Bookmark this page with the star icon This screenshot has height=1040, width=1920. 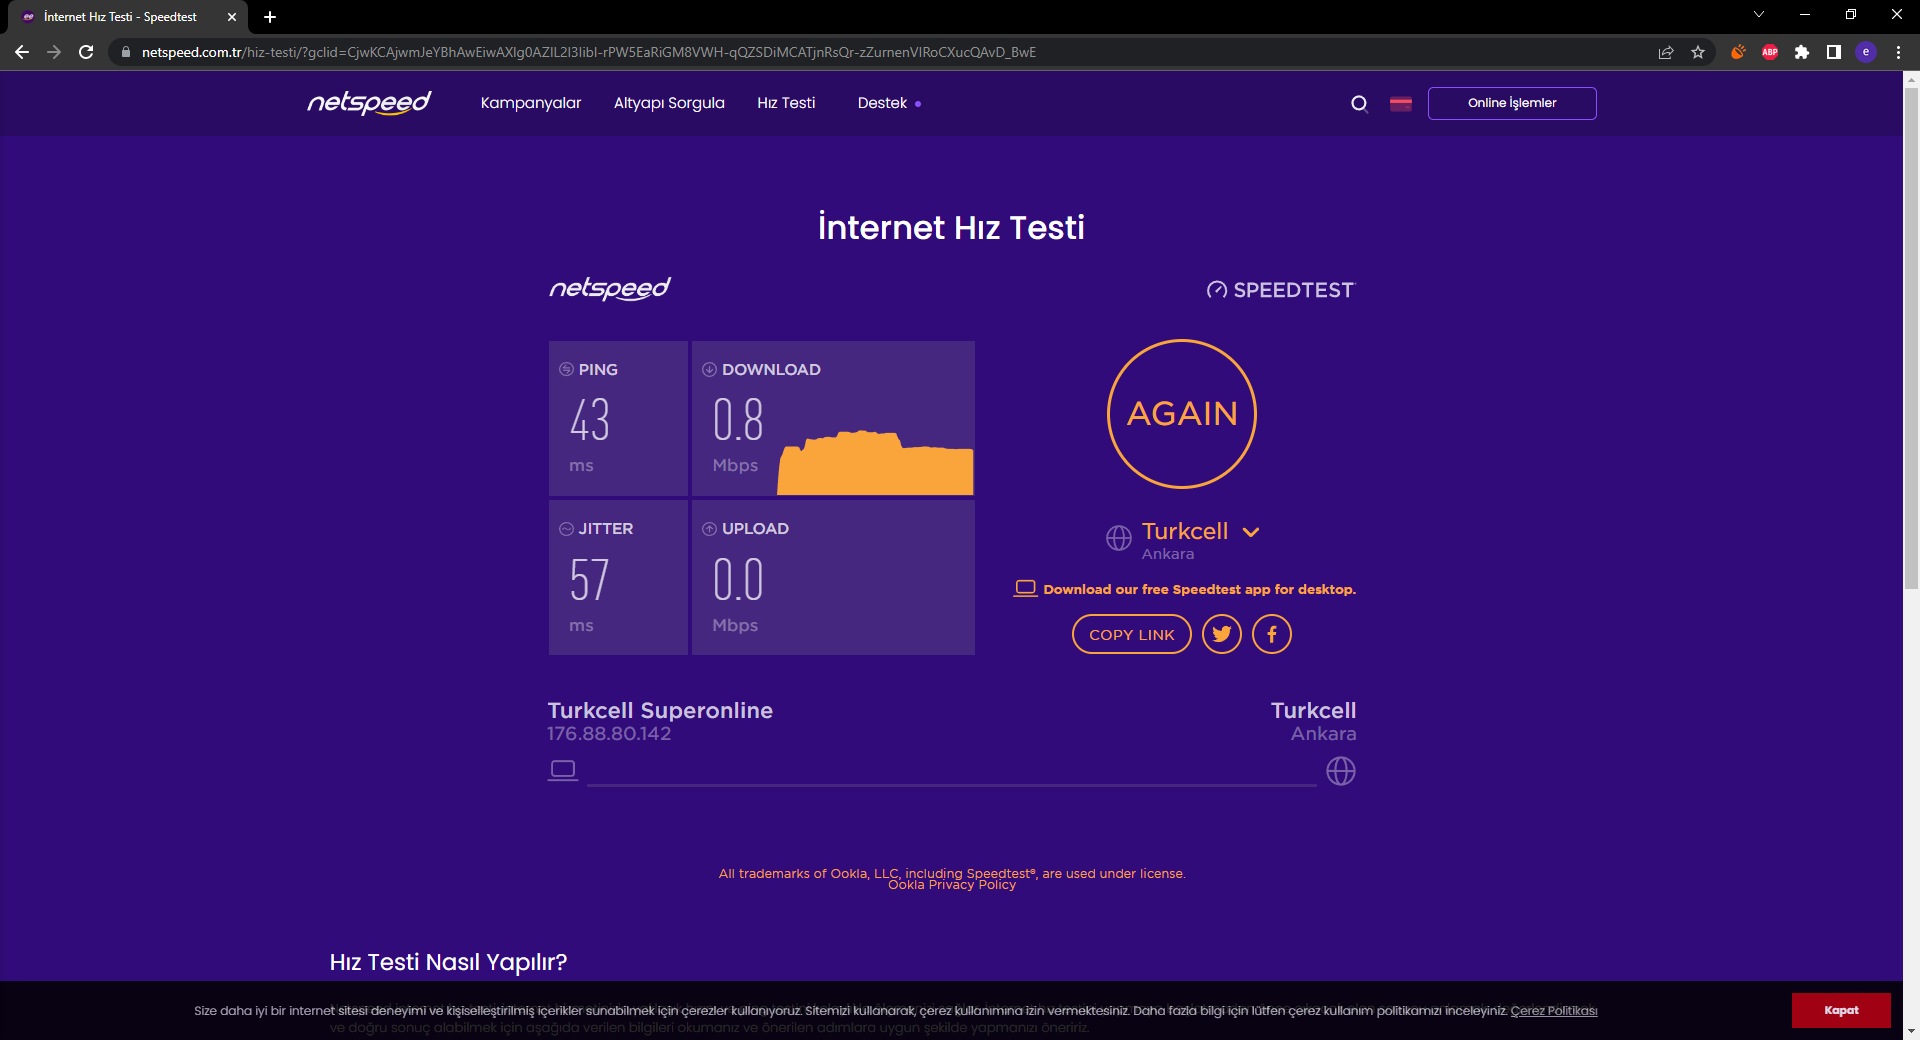click(1698, 52)
